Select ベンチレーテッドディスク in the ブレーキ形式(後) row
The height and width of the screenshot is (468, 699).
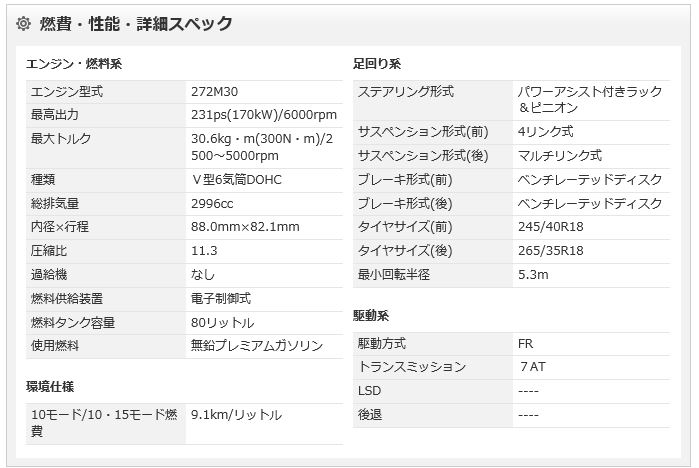tap(590, 204)
